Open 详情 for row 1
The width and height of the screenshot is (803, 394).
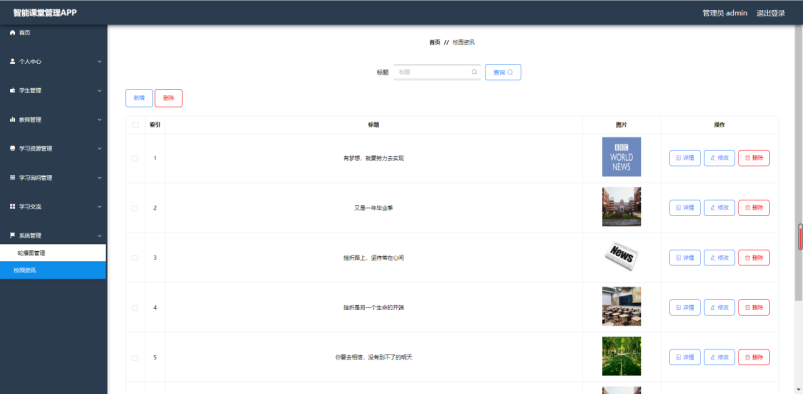tap(685, 158)
